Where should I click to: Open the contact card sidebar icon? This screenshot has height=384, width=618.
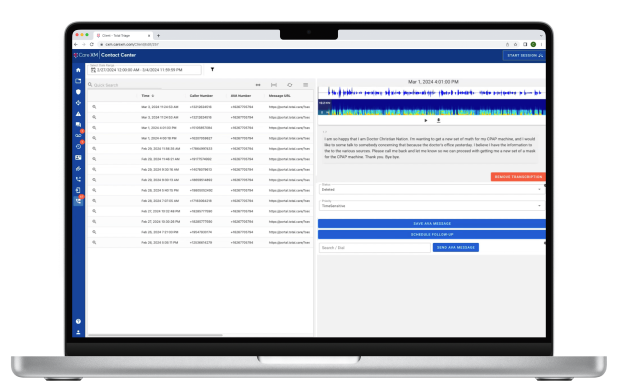pyautogui.click(x=78, y=157)
